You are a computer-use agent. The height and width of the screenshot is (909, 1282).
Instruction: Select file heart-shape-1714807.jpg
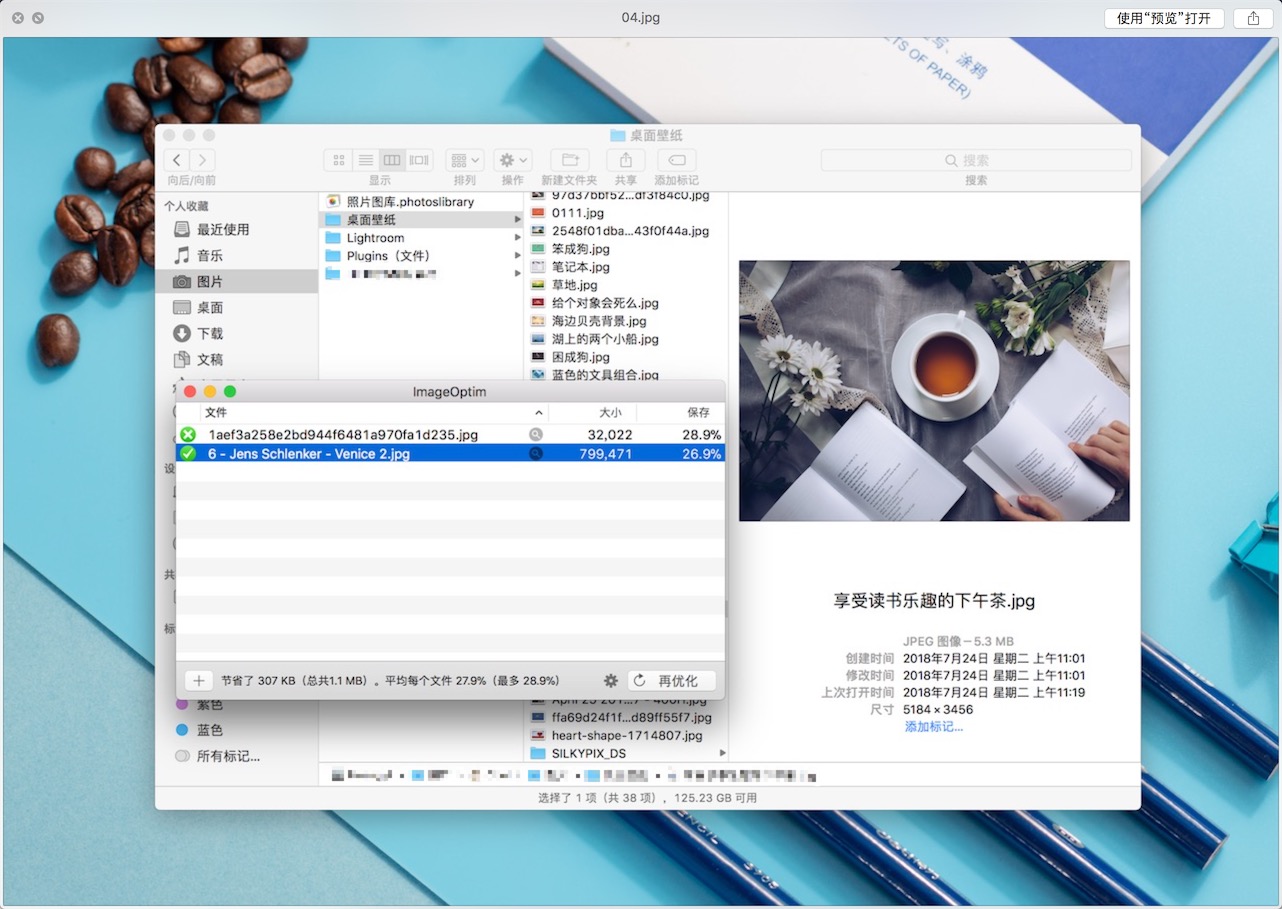click(x=626, y=735)
